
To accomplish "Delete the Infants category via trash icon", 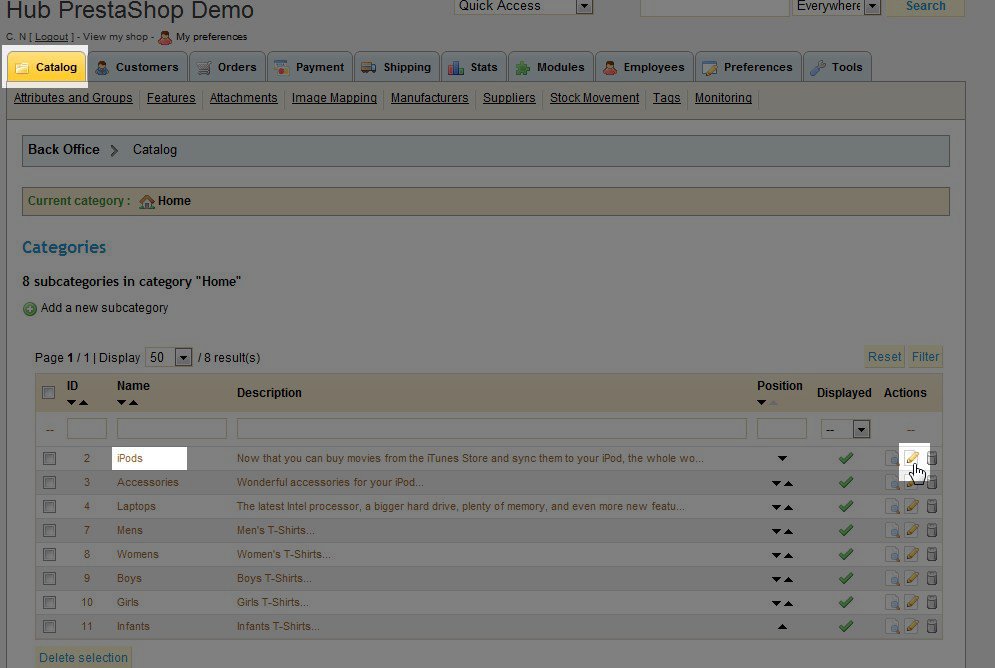I will click(932, 626).
